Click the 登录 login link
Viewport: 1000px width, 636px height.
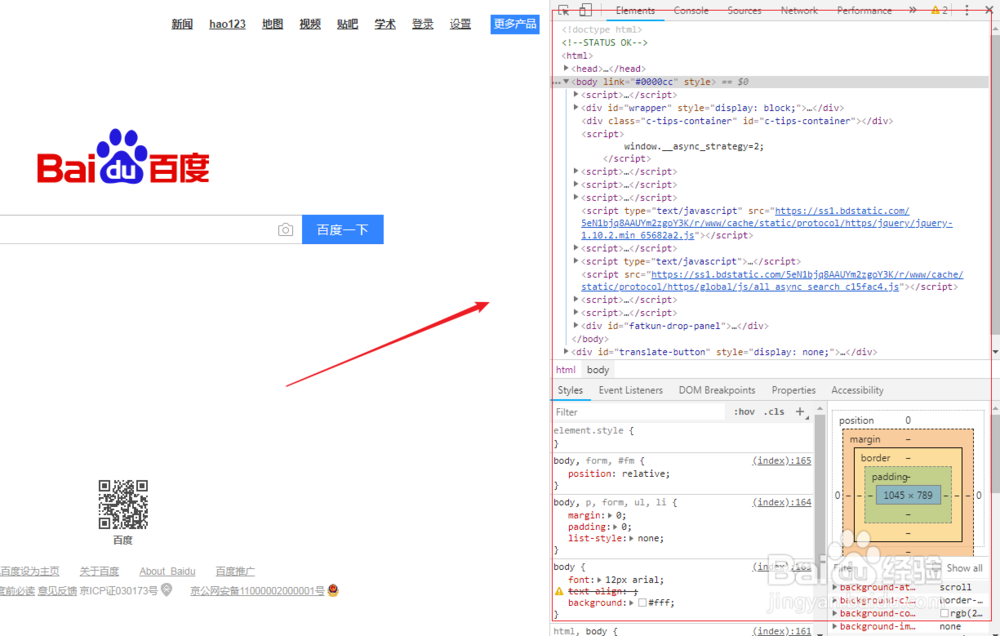[x=422, y=24]
